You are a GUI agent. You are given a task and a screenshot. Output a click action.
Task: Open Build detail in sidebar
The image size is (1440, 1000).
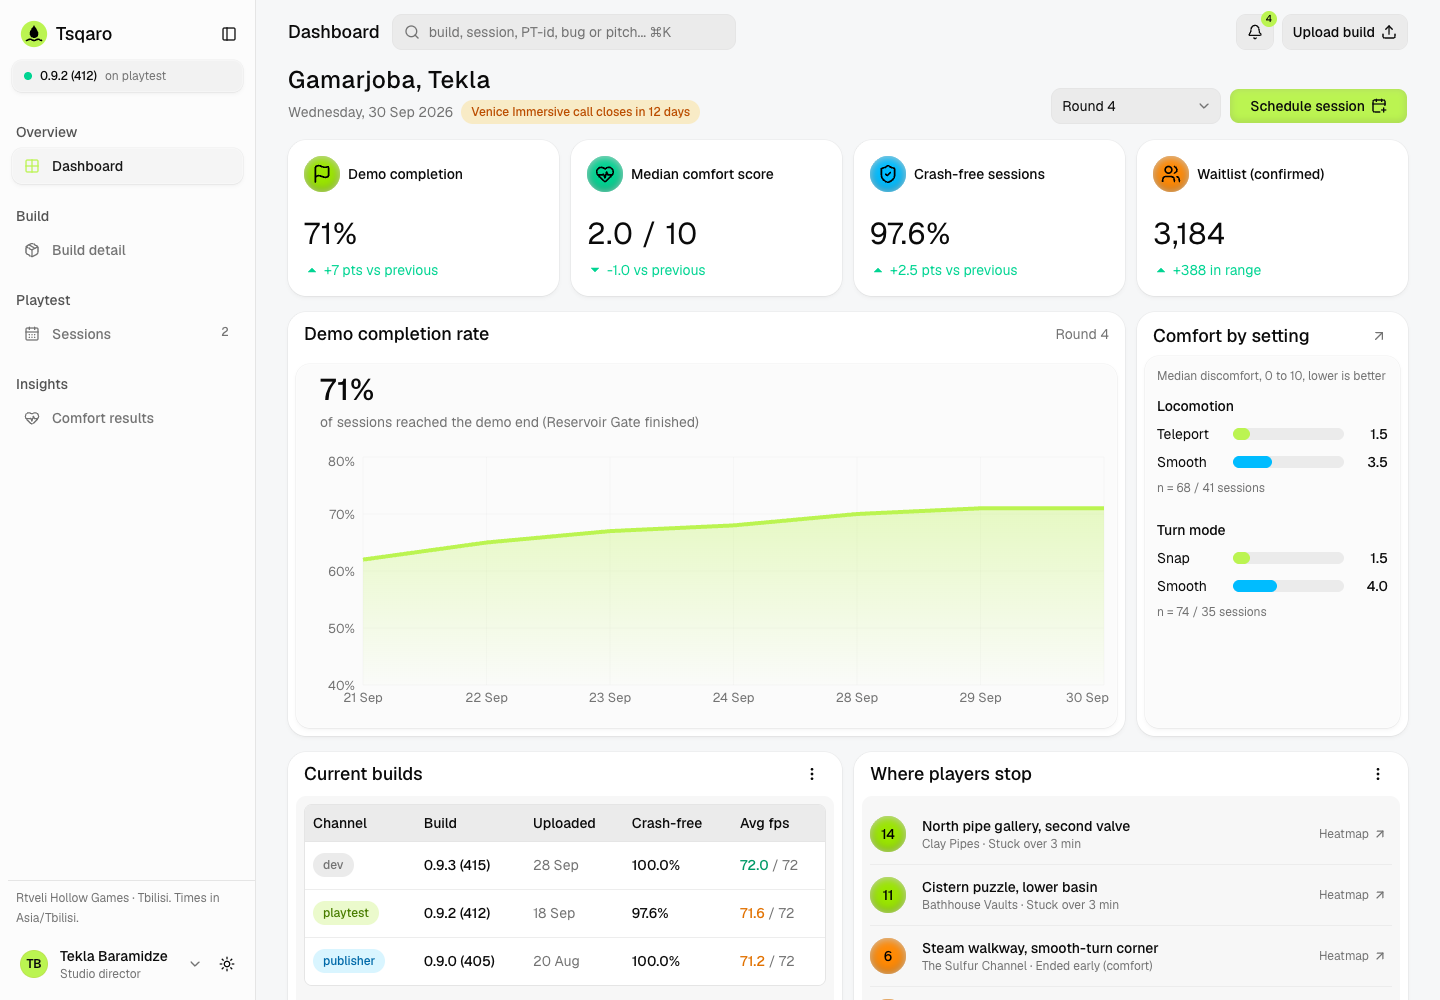pyautogui.click(x=127, y=250)
